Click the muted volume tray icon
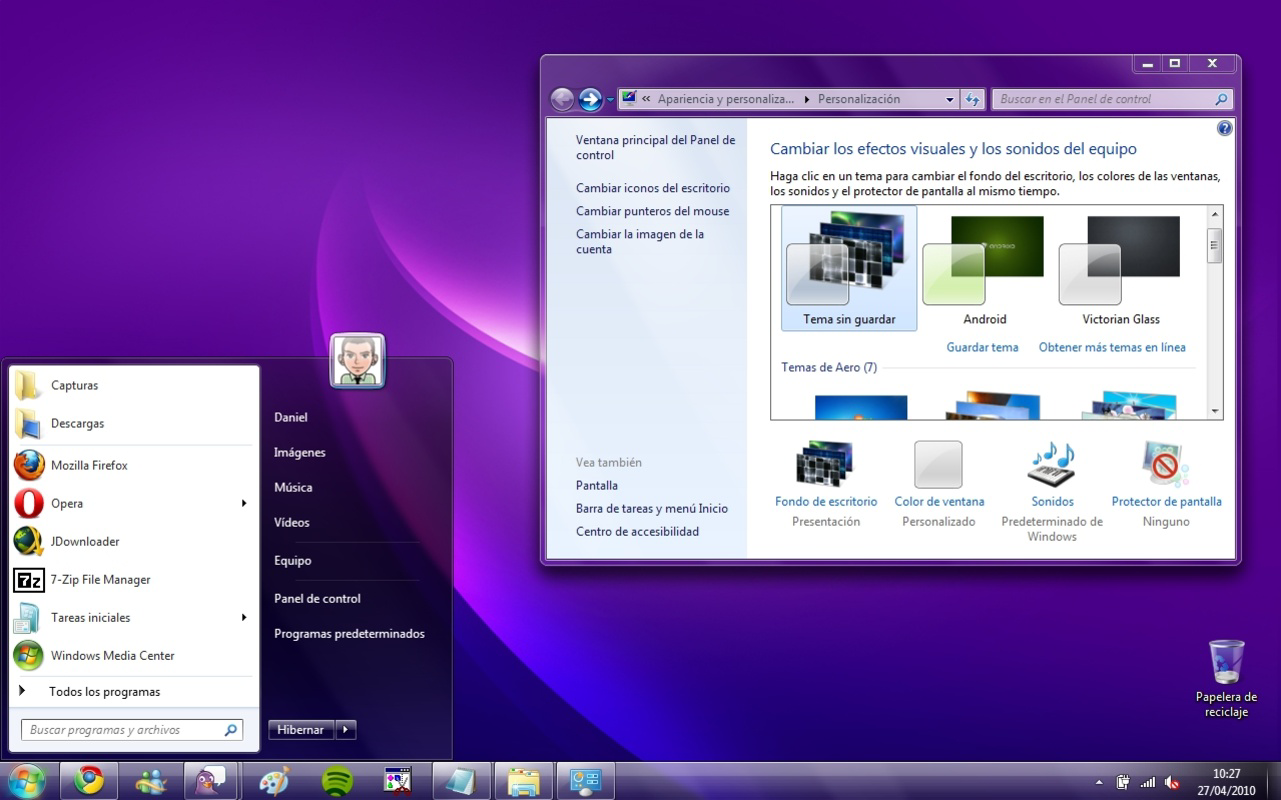This screenshot has width=1281, height=800. click(1170, 782)
